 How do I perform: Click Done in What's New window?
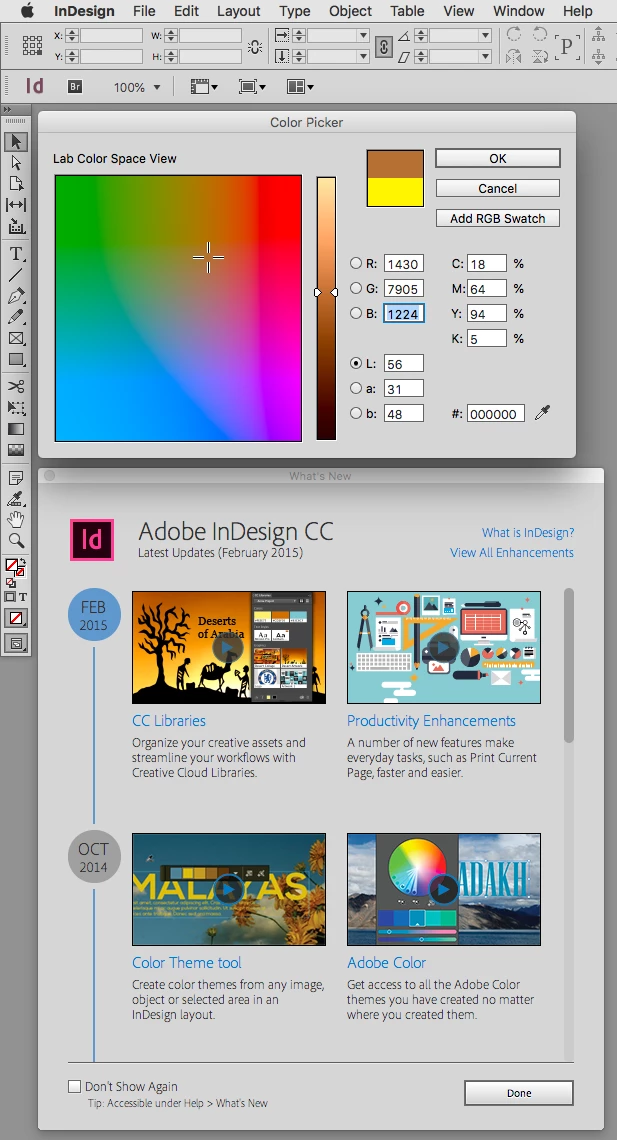[519, 1093]
